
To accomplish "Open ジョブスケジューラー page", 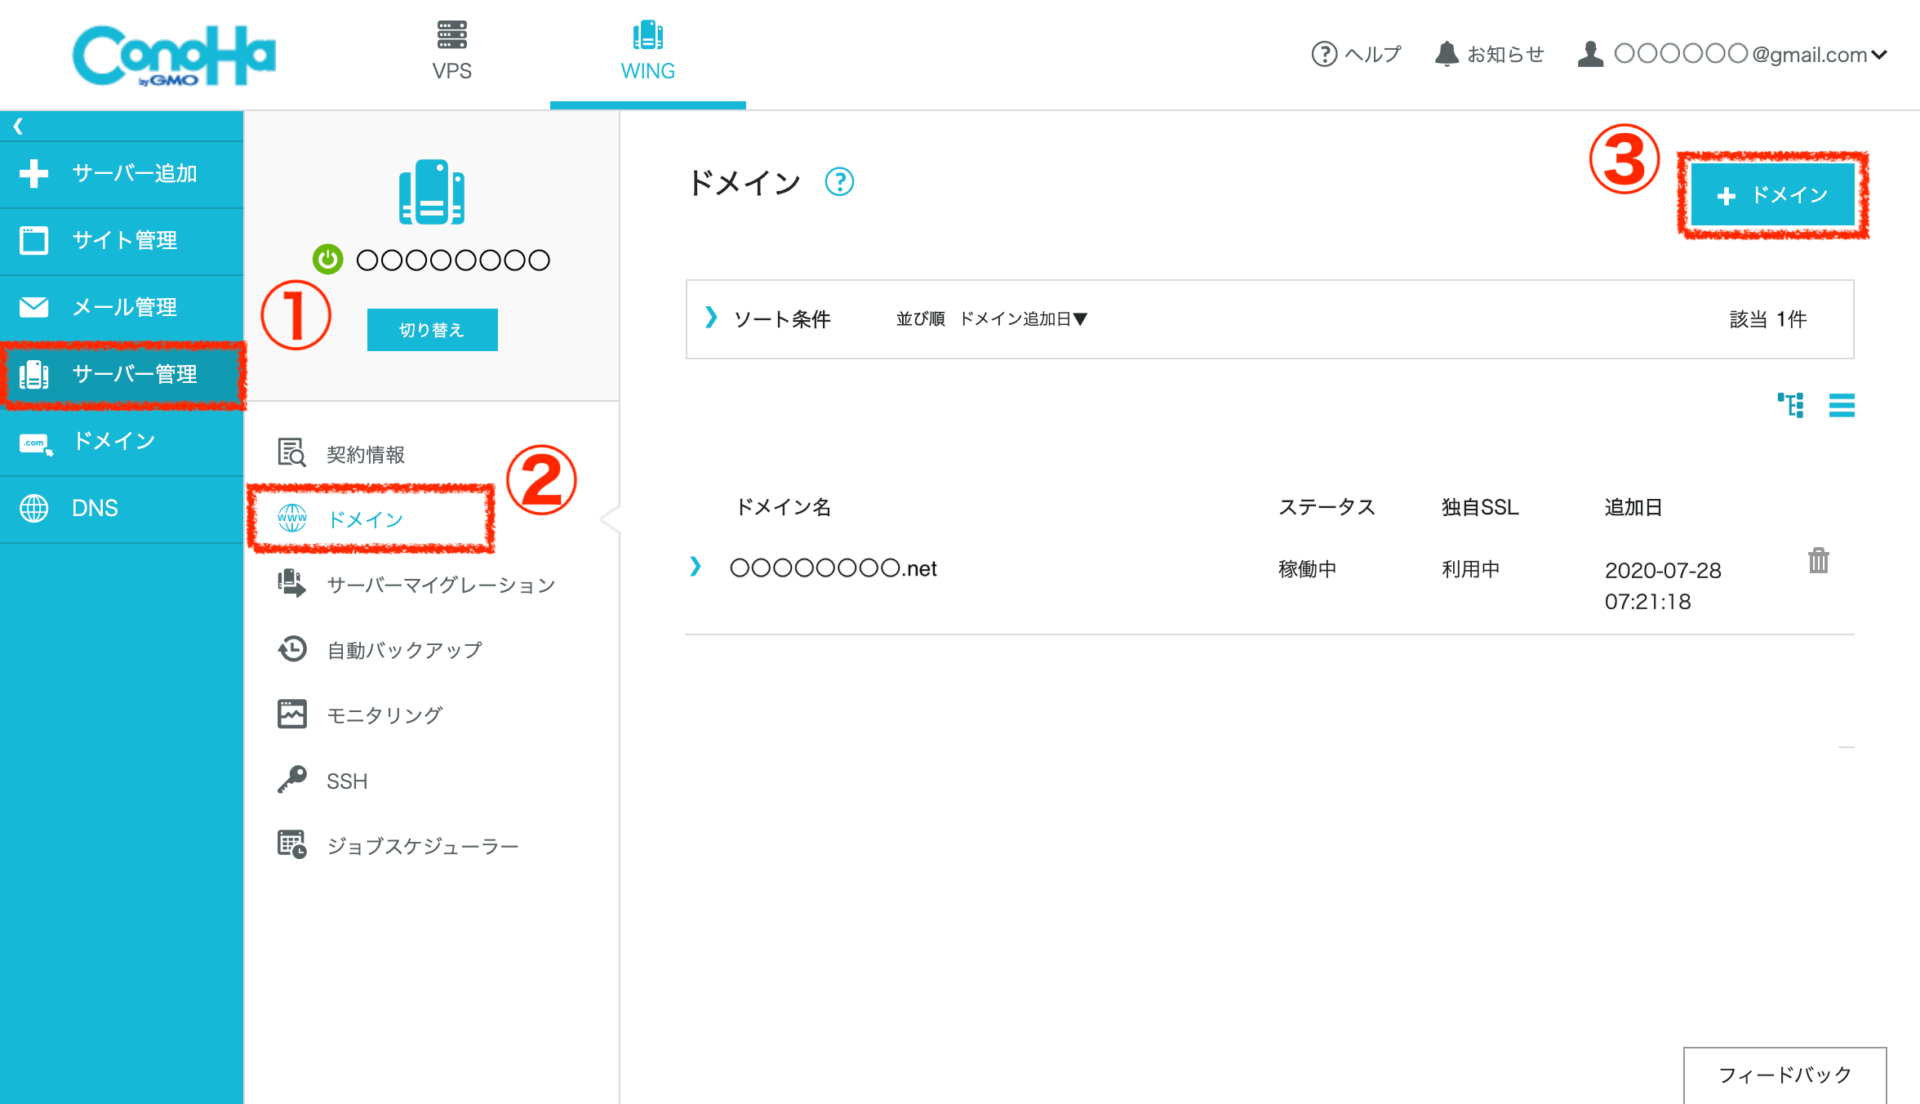I will 422,846.
